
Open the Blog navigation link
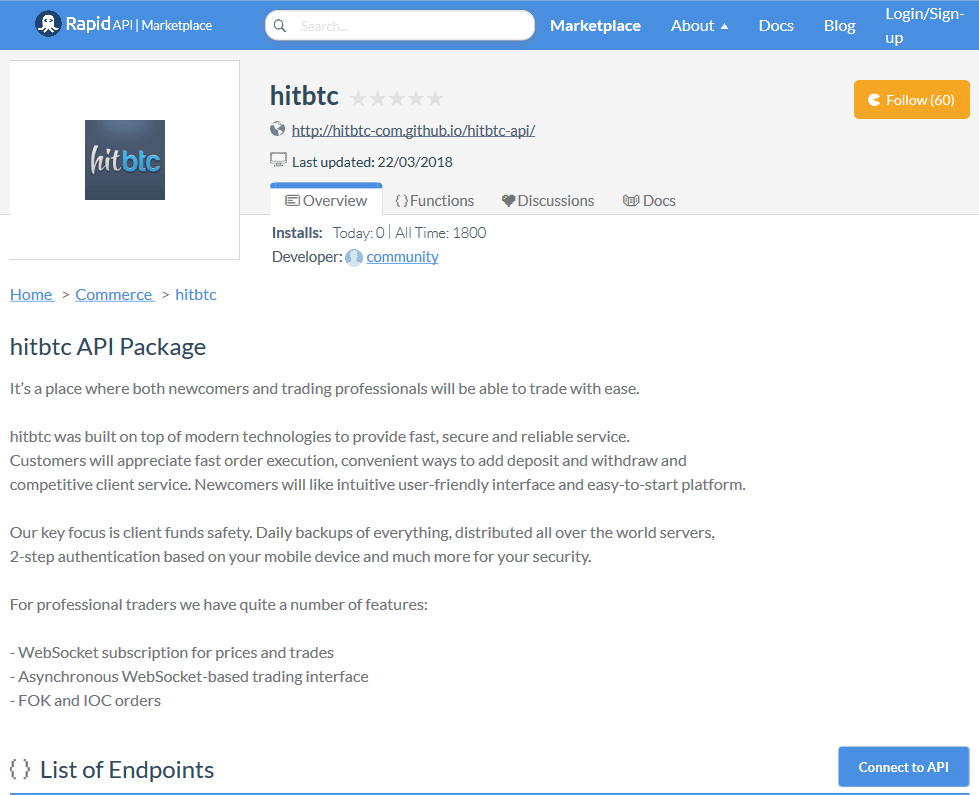click(839, 26)
